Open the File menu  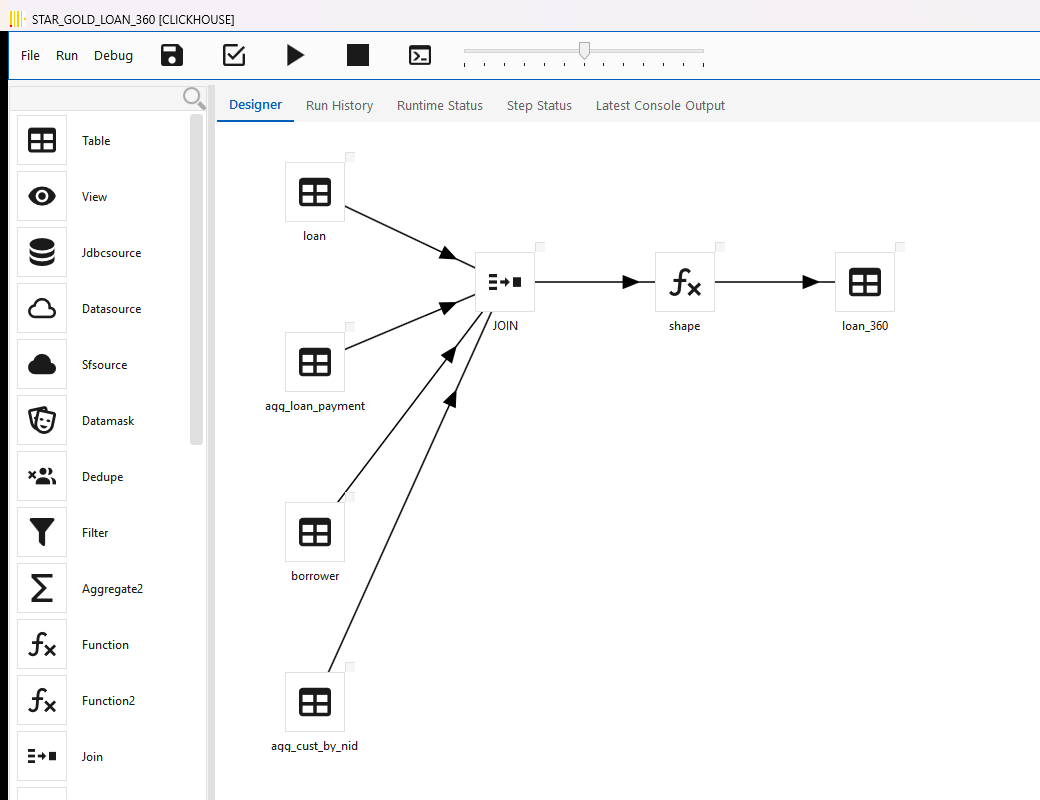30,56
